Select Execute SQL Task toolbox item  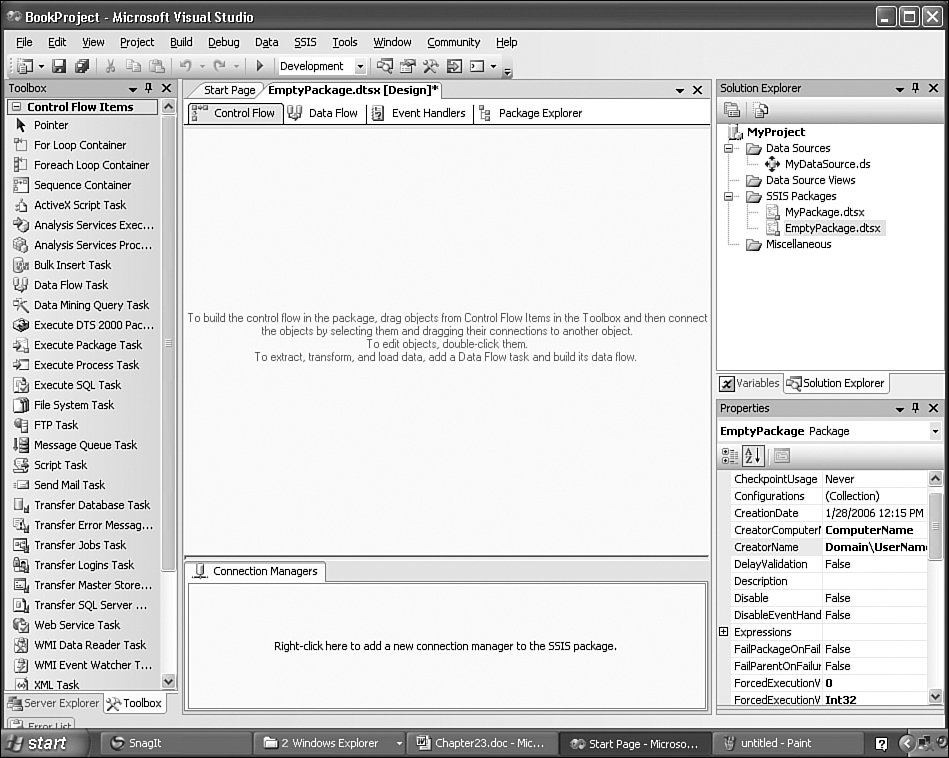(85, 385)
